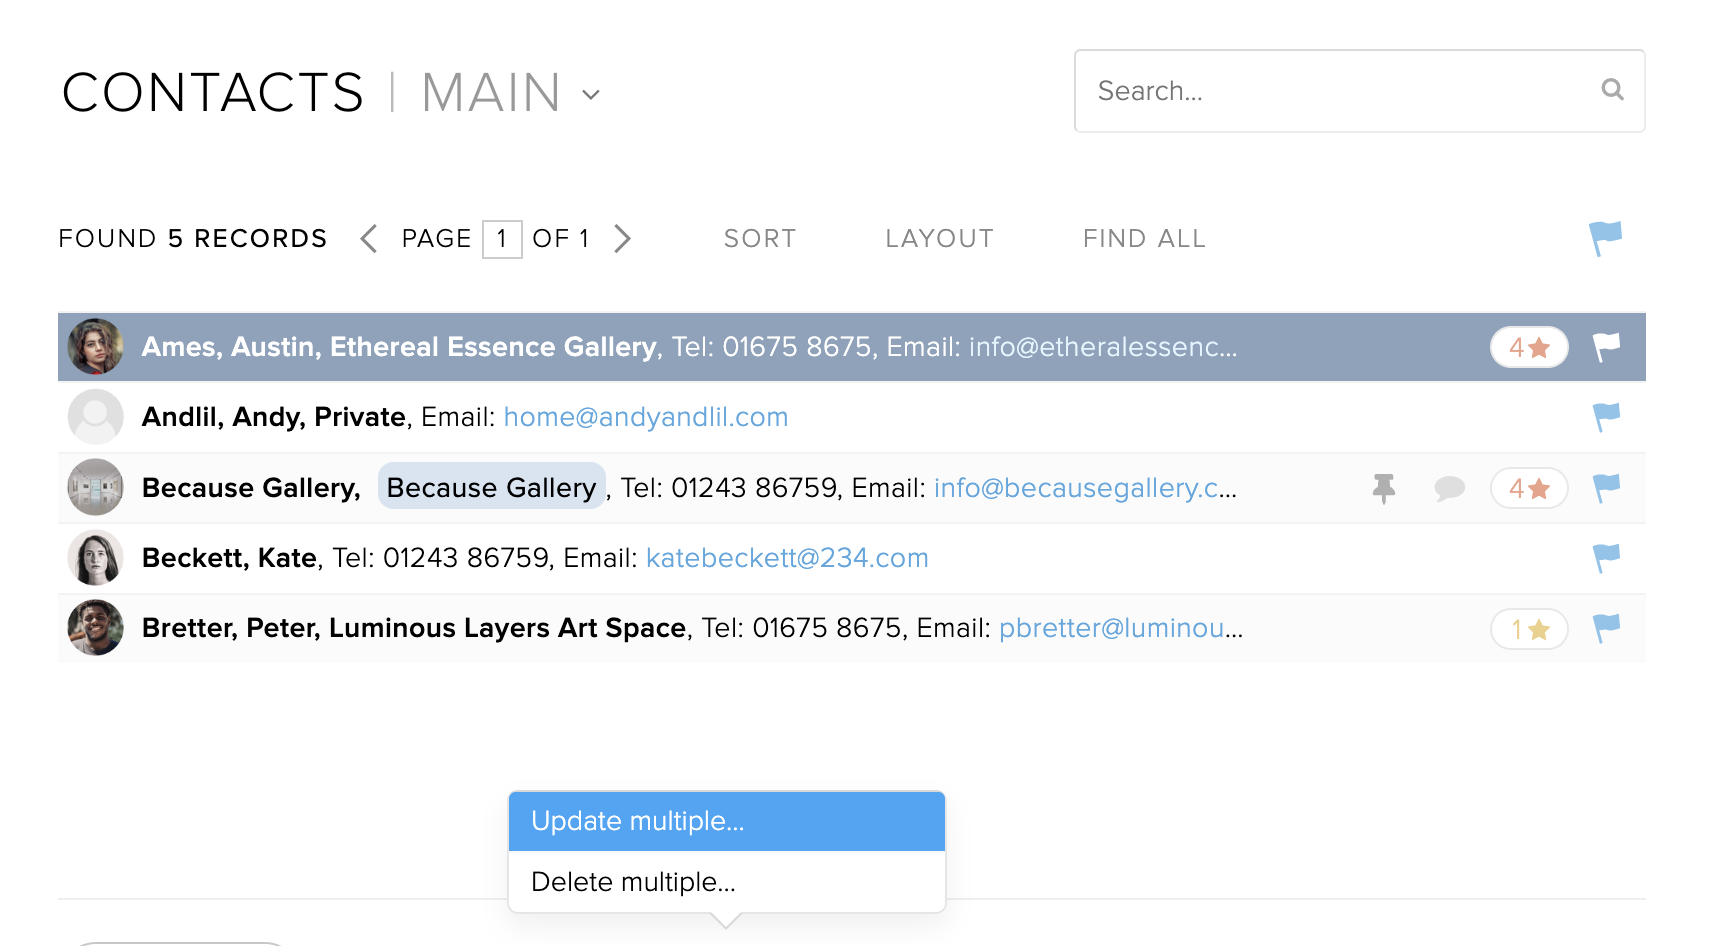Expand the MAIN layout dropdown chevron
Viewport: 1712px width, 946px height.
point(591,95)
